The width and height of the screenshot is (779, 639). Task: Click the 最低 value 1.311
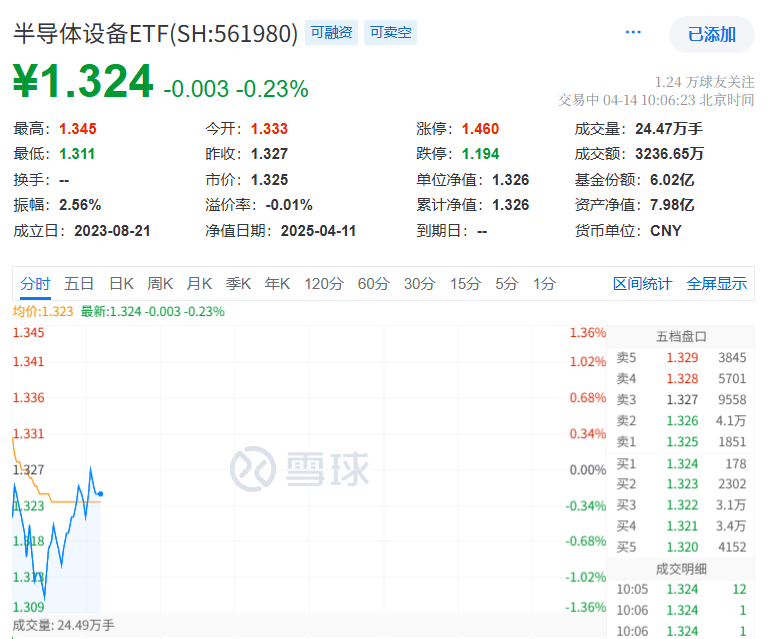(x=77, y=154)
